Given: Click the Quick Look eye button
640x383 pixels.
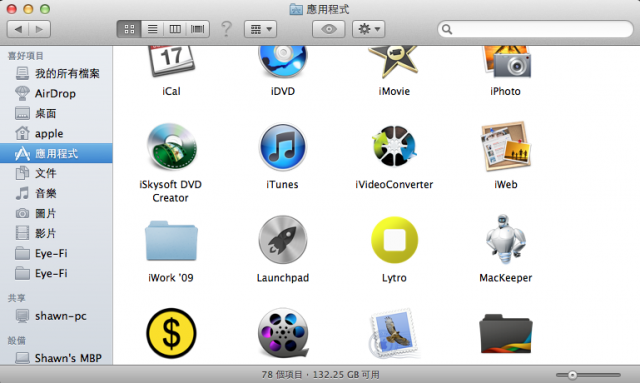Looking at the screenshot, I should click(329, 29).
